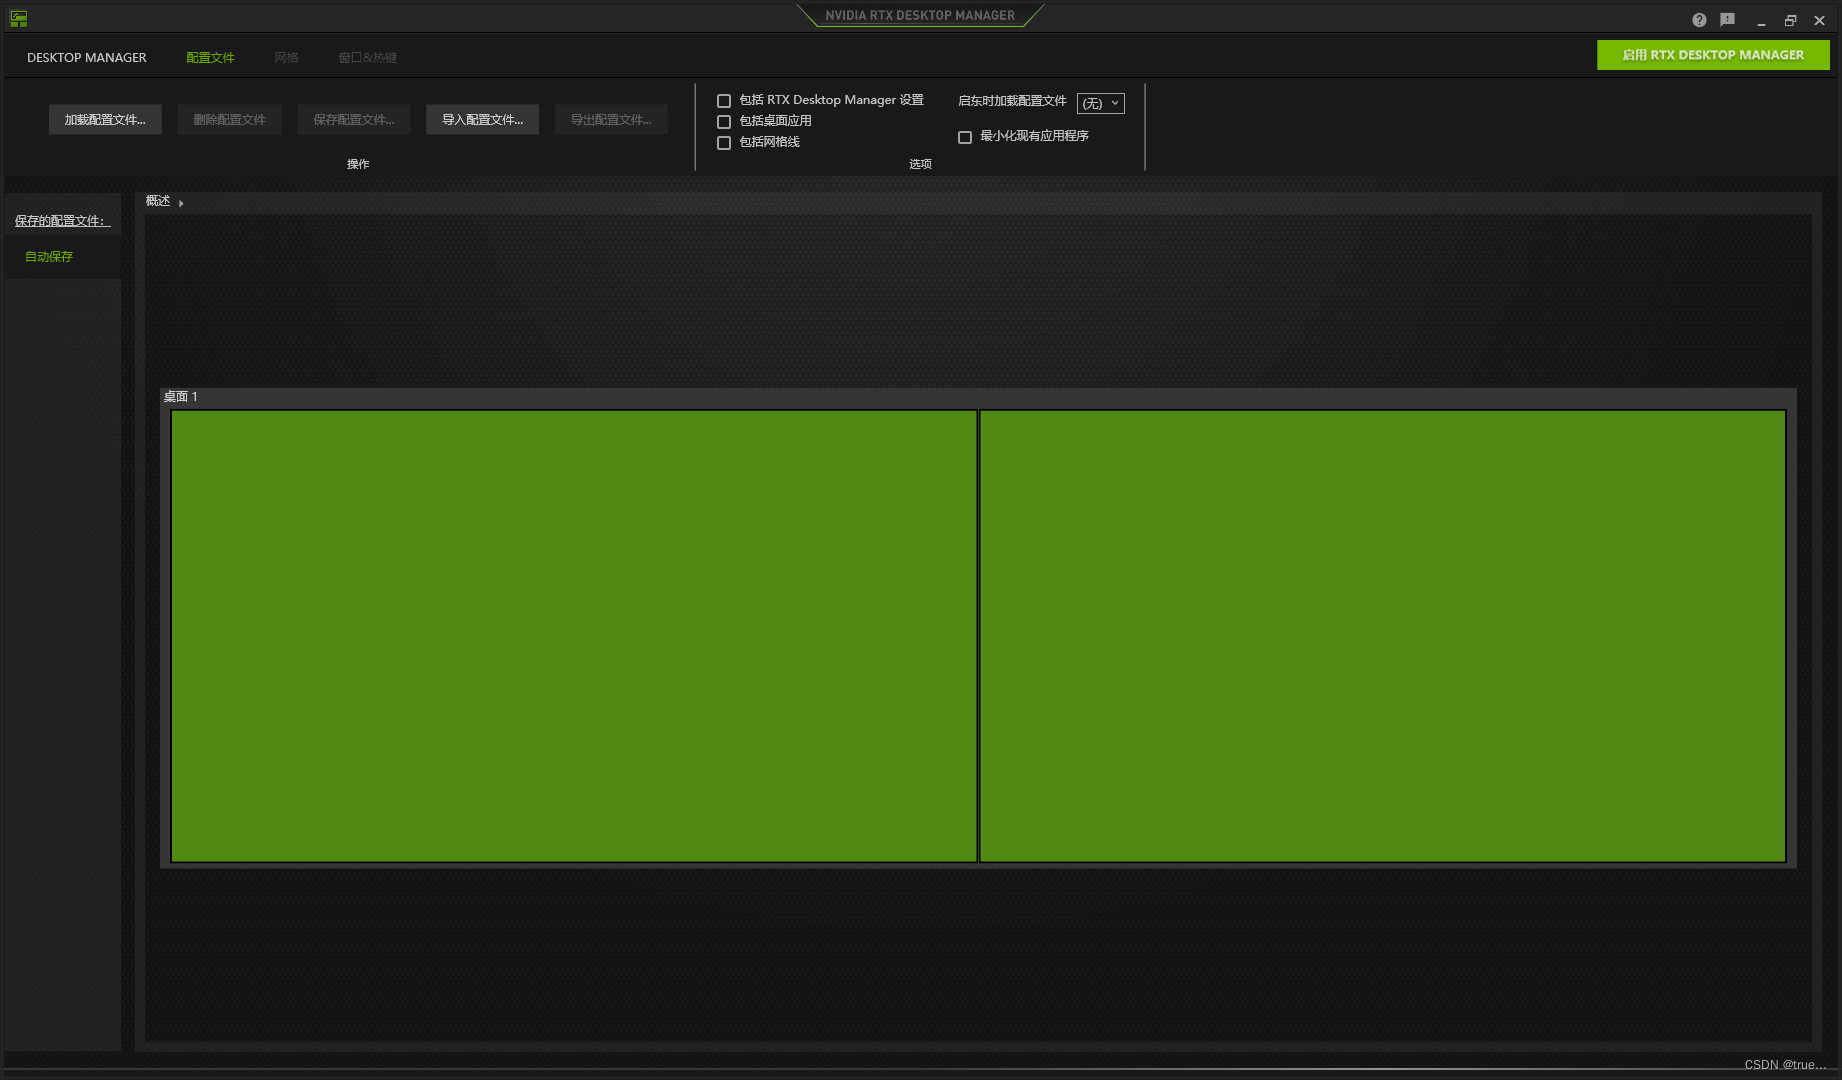Click the 桌面 1 label
Viewport: 1842px width, 1080px height.
180,397
